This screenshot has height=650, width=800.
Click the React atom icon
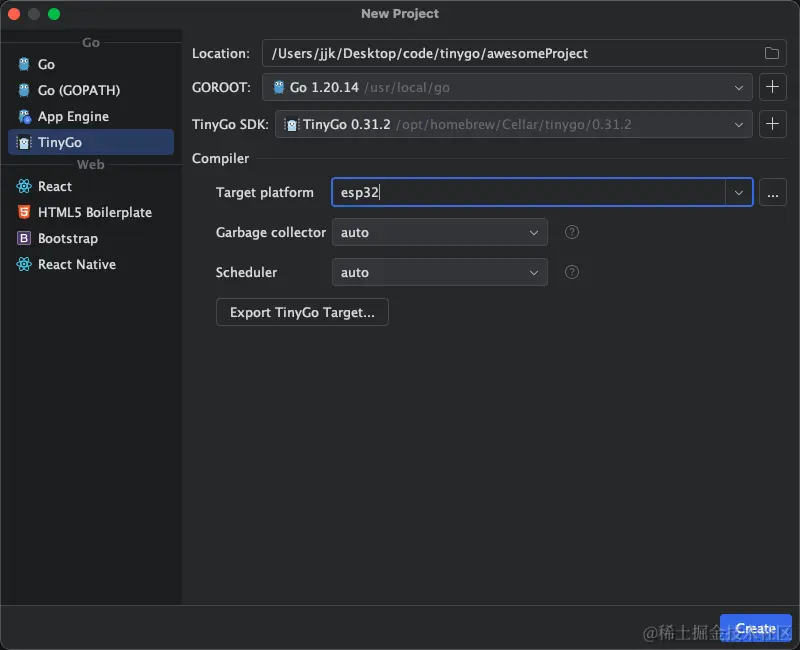24,186
